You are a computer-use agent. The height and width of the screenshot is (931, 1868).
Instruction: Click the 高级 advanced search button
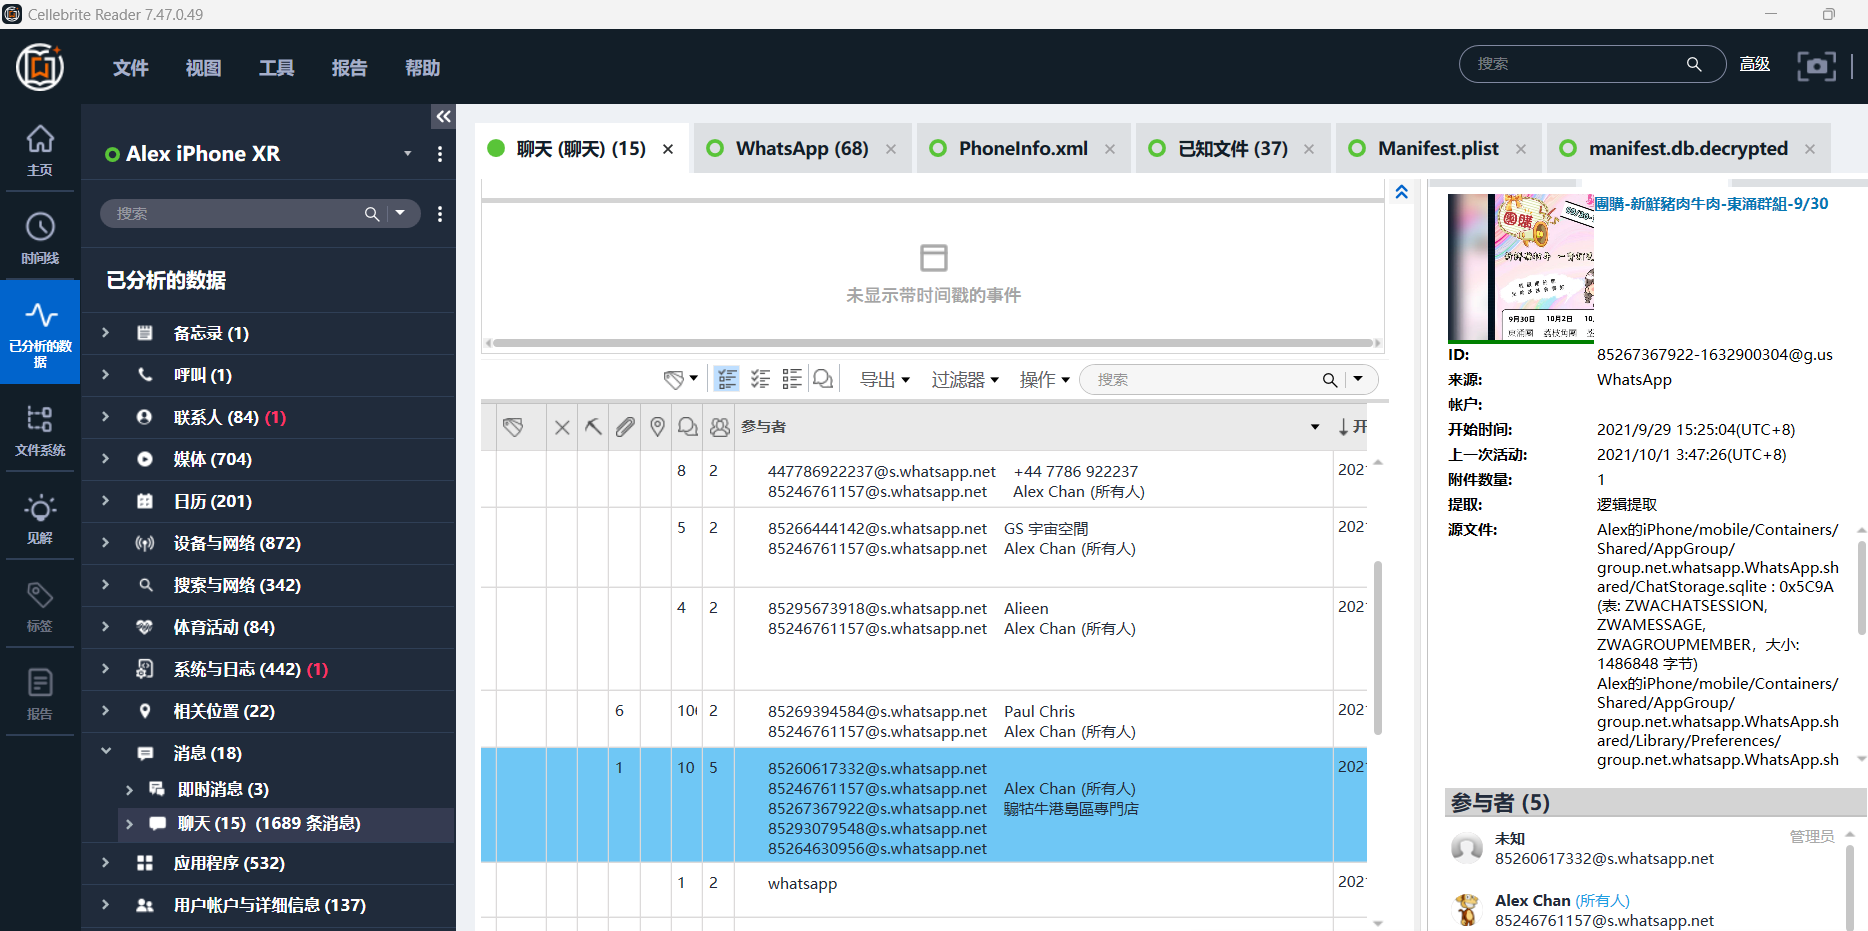click(x=1755, y=64)
